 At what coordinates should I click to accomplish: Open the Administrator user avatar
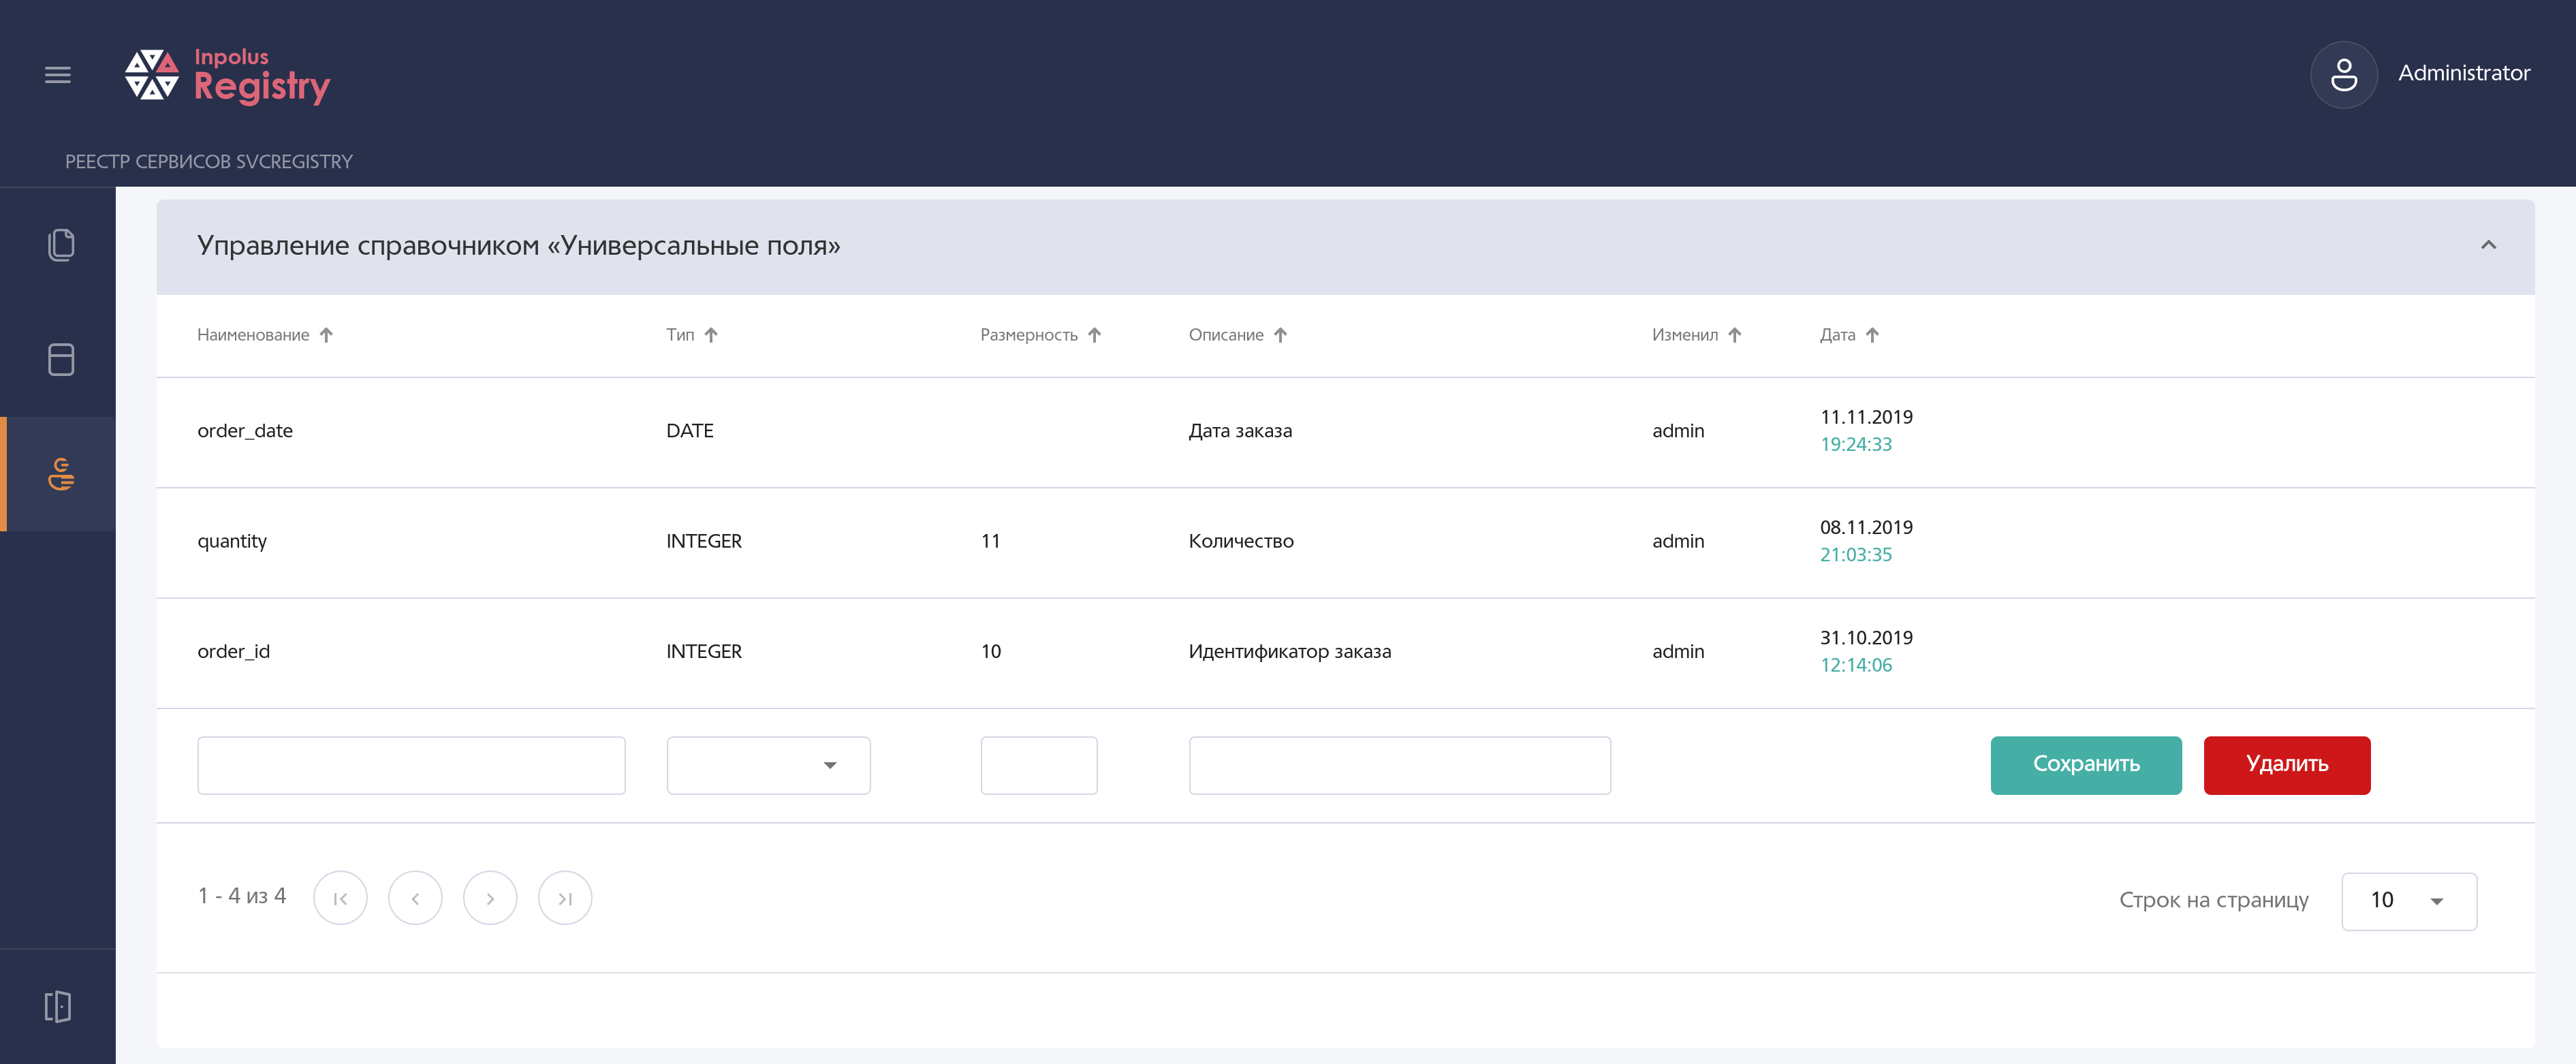pos(2343,75)
